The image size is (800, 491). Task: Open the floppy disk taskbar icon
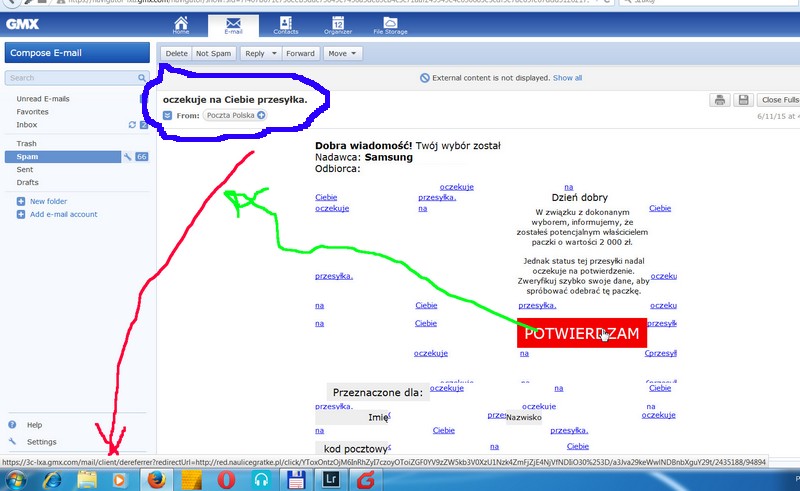296,480
